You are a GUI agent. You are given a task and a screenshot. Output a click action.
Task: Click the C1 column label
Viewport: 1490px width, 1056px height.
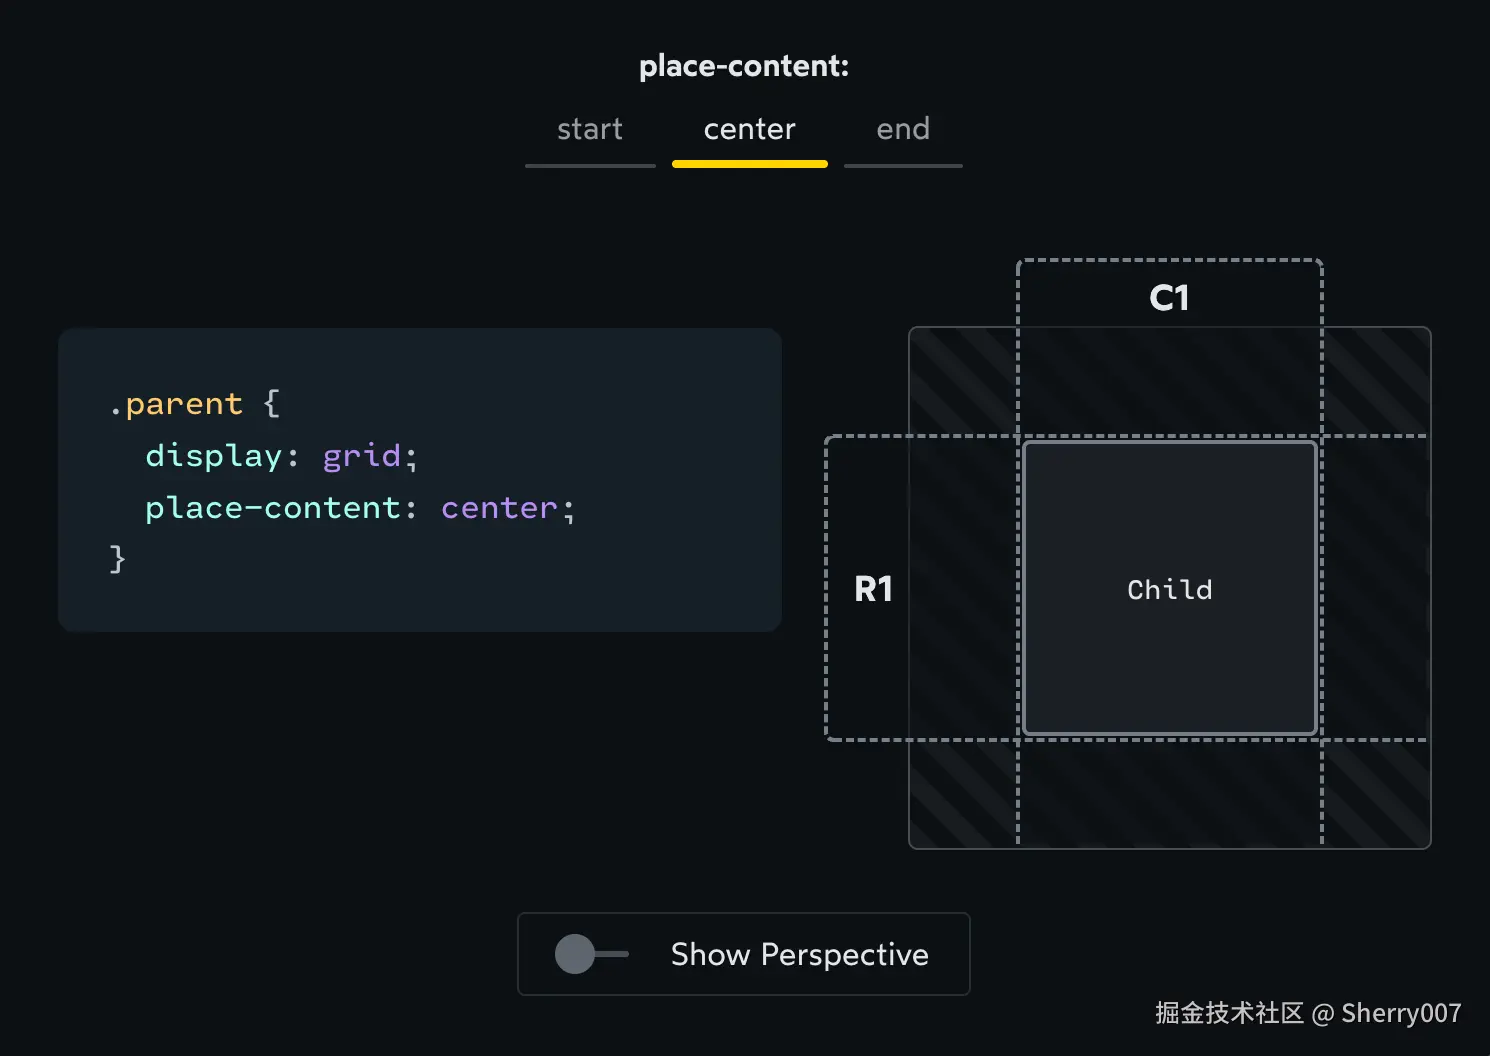1169,298
